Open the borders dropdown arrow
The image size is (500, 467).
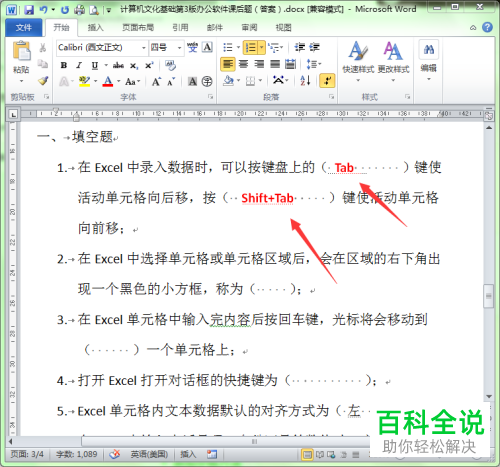click(260, 81)
